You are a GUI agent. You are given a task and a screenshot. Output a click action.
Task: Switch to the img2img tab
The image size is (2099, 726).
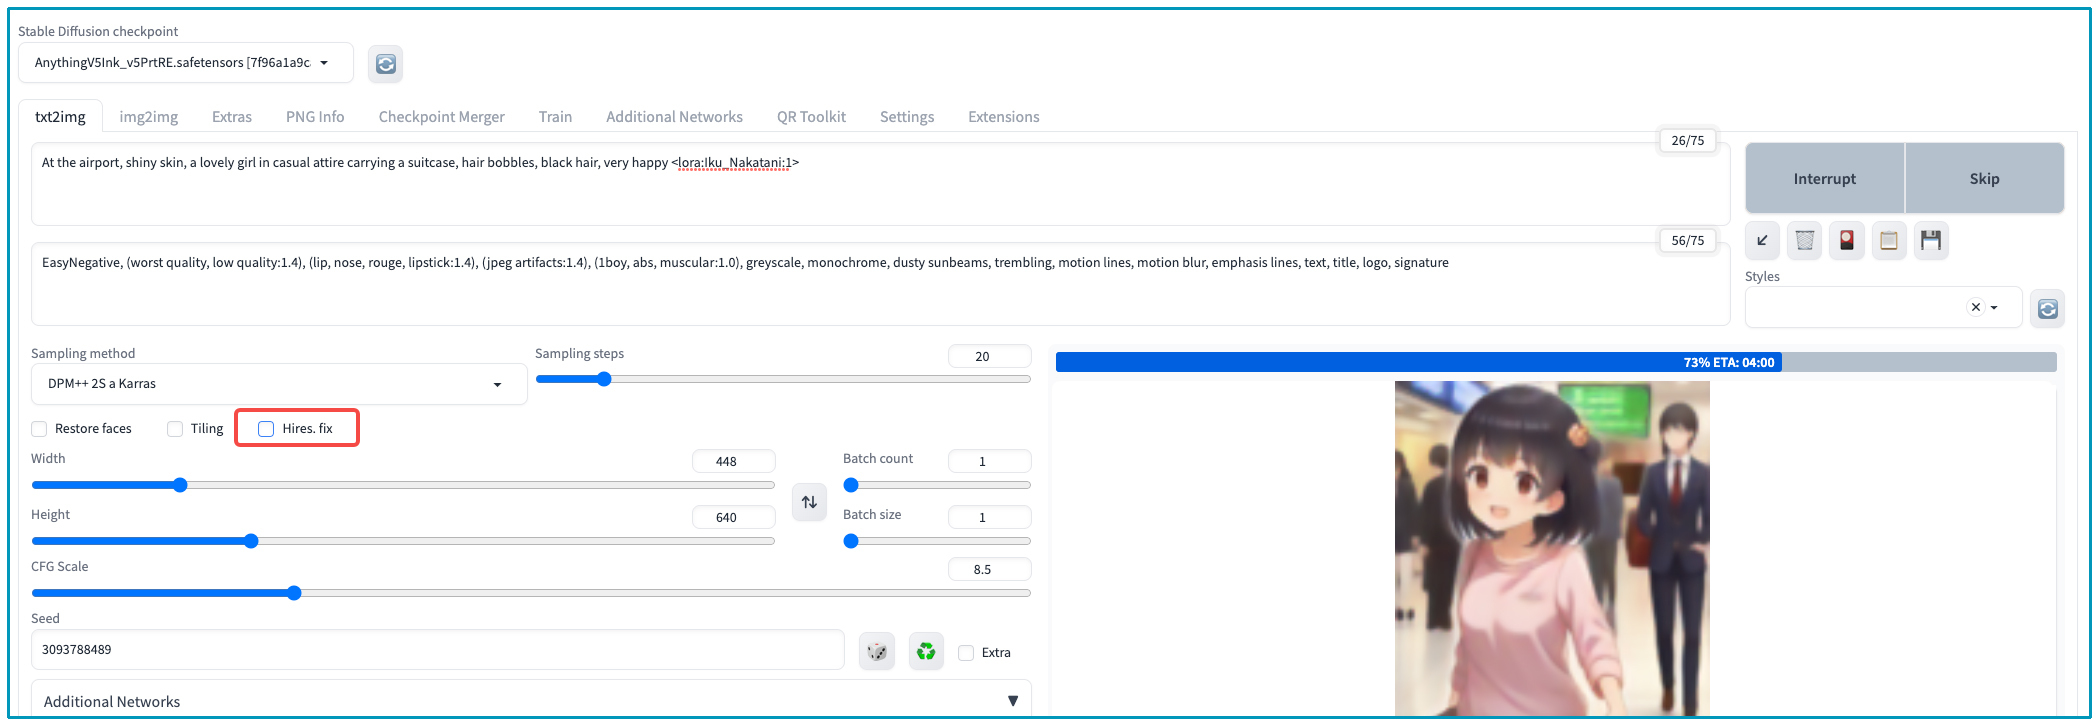[x=148, y=117]
